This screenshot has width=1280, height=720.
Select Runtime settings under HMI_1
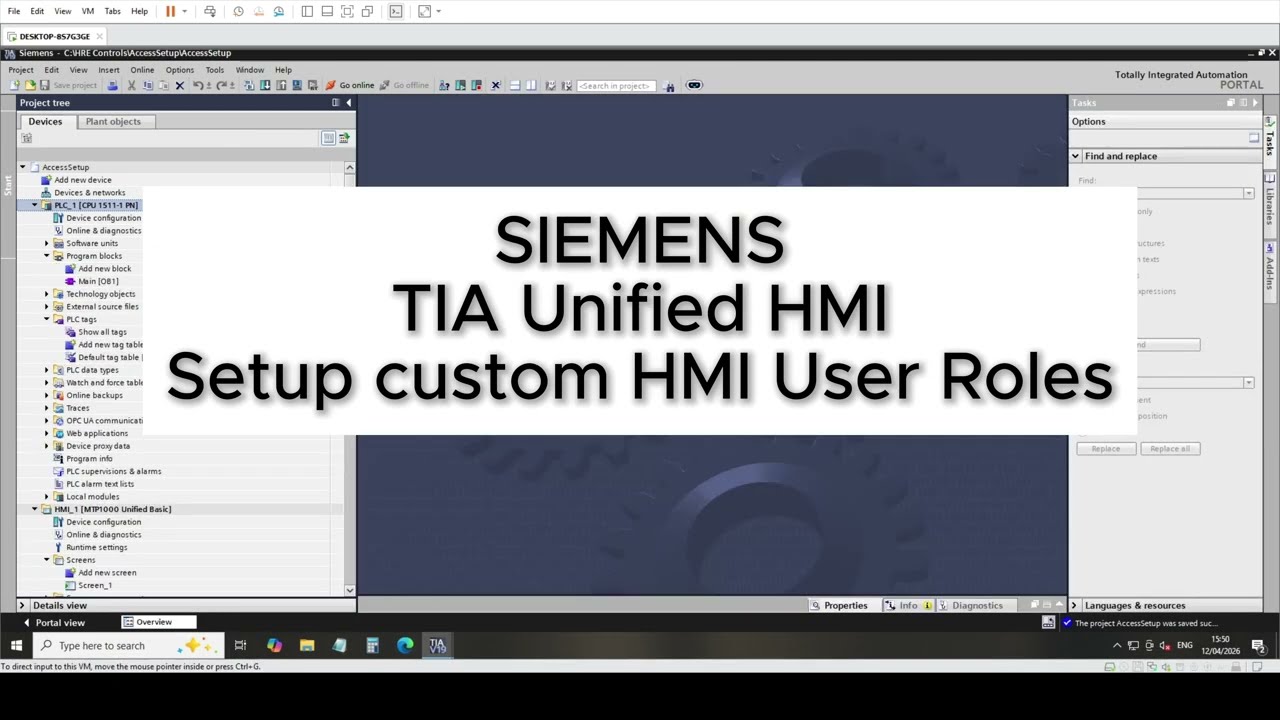[x=96, y=547]
